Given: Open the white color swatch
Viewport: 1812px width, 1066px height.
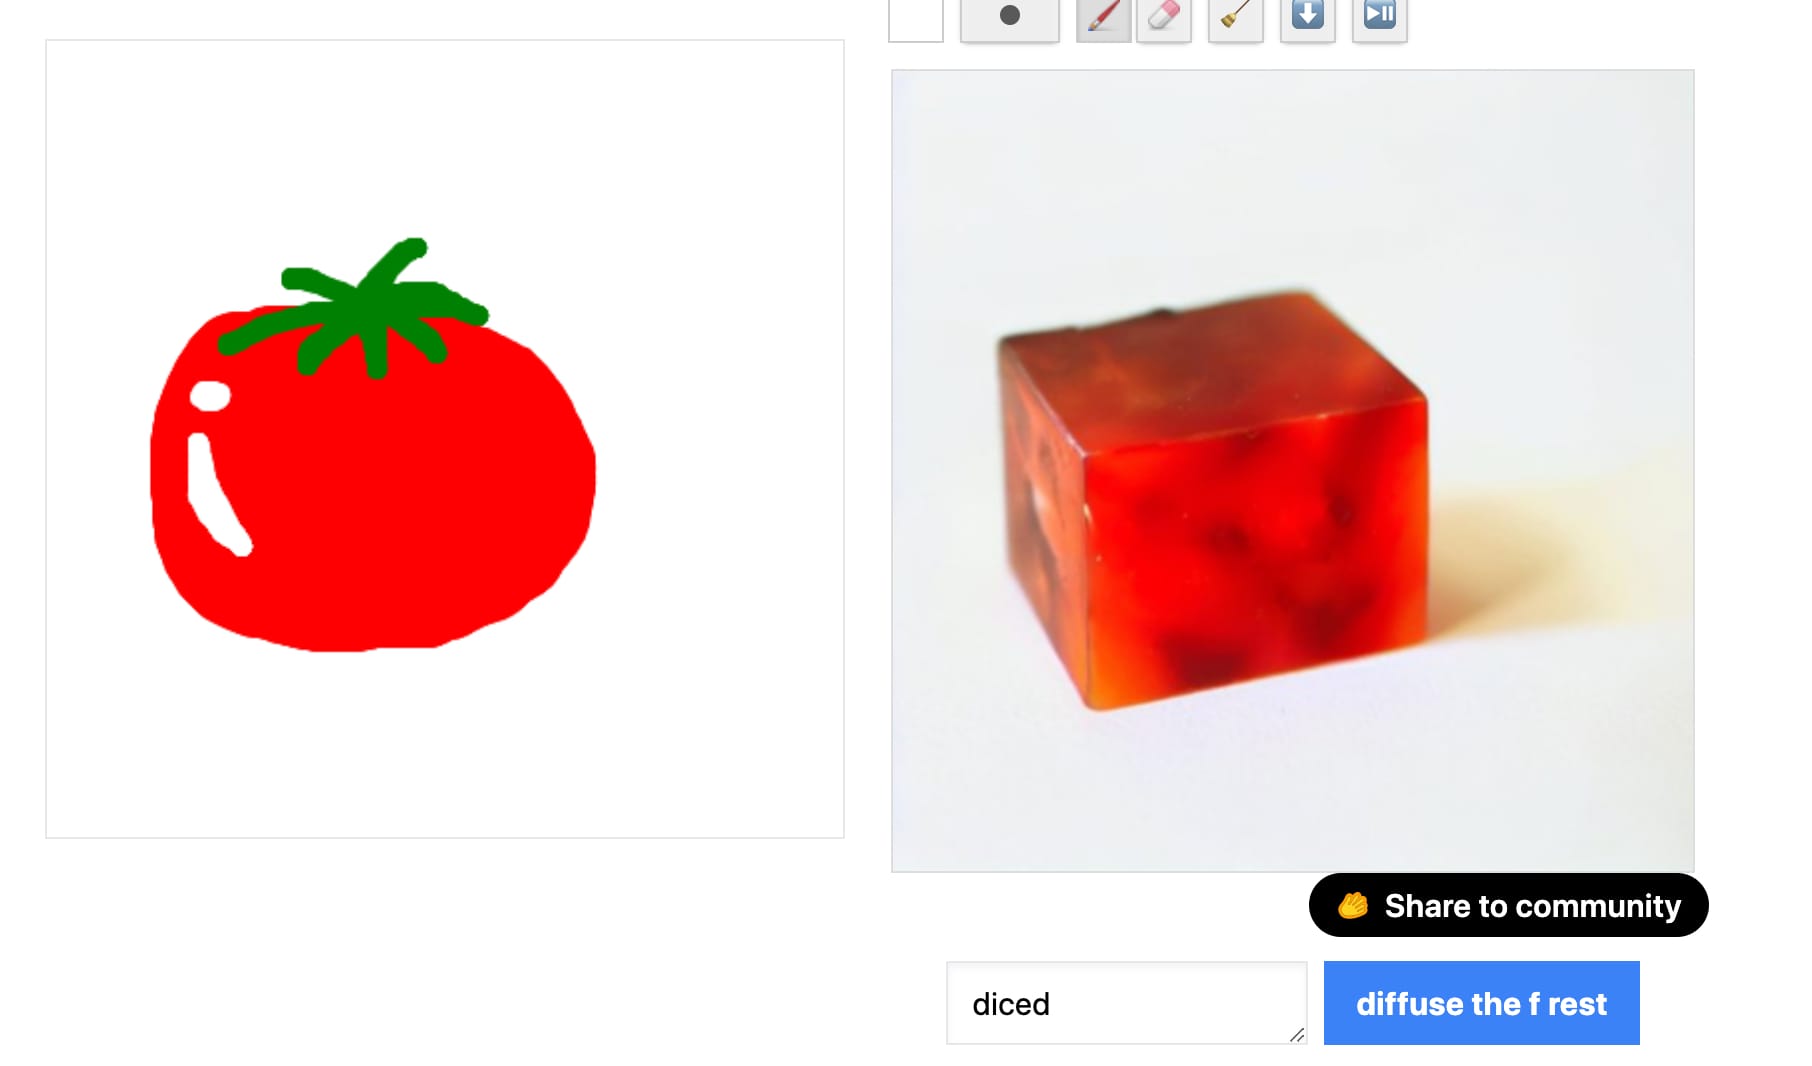Looking at the screenshot, I should pos(916,18).
